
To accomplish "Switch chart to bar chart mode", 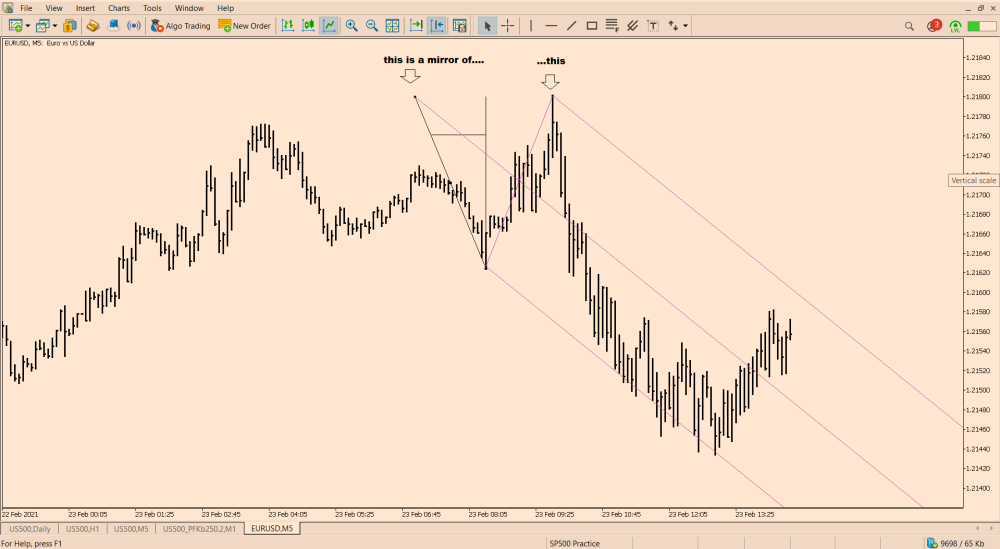I will point(288,26).
